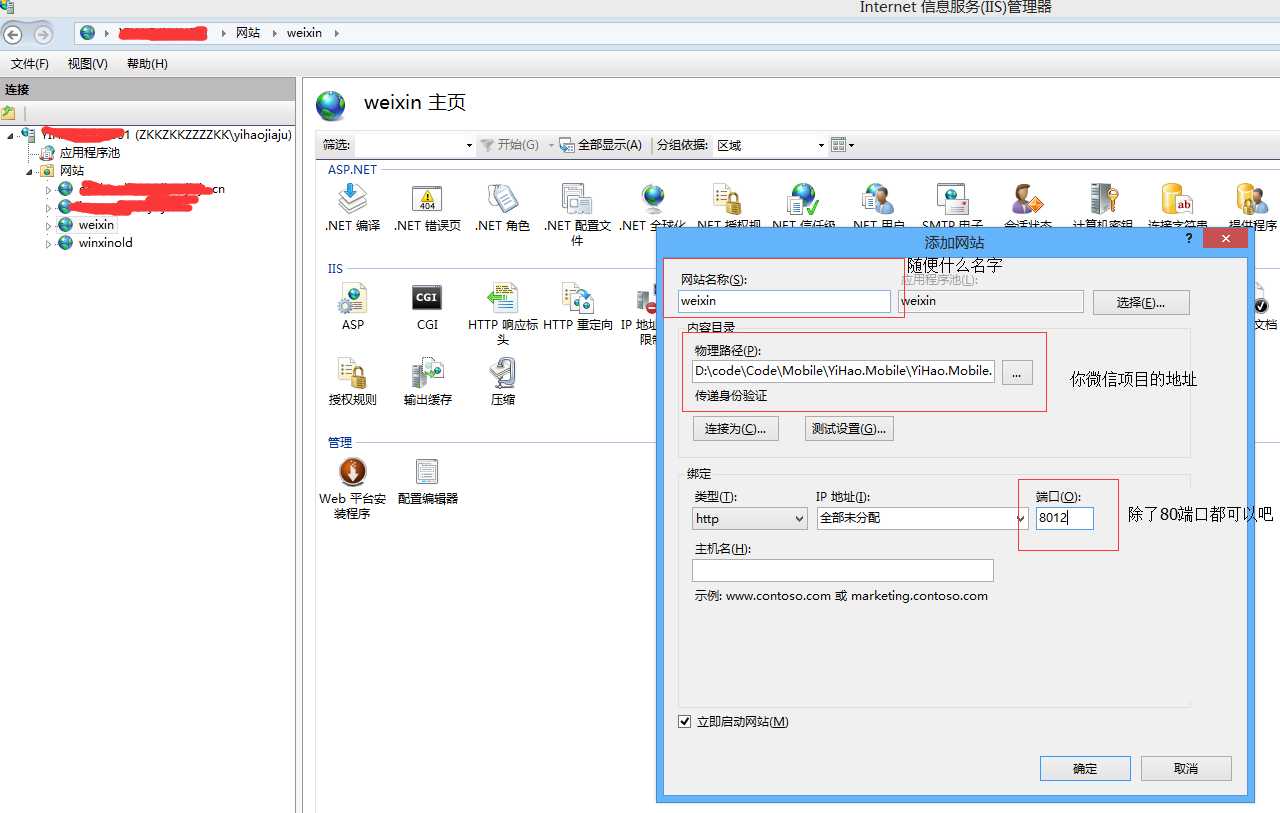The height and width of the screenshot is (813, 1280).
Task: Open the 视图(V) menu
Action: 88,63
